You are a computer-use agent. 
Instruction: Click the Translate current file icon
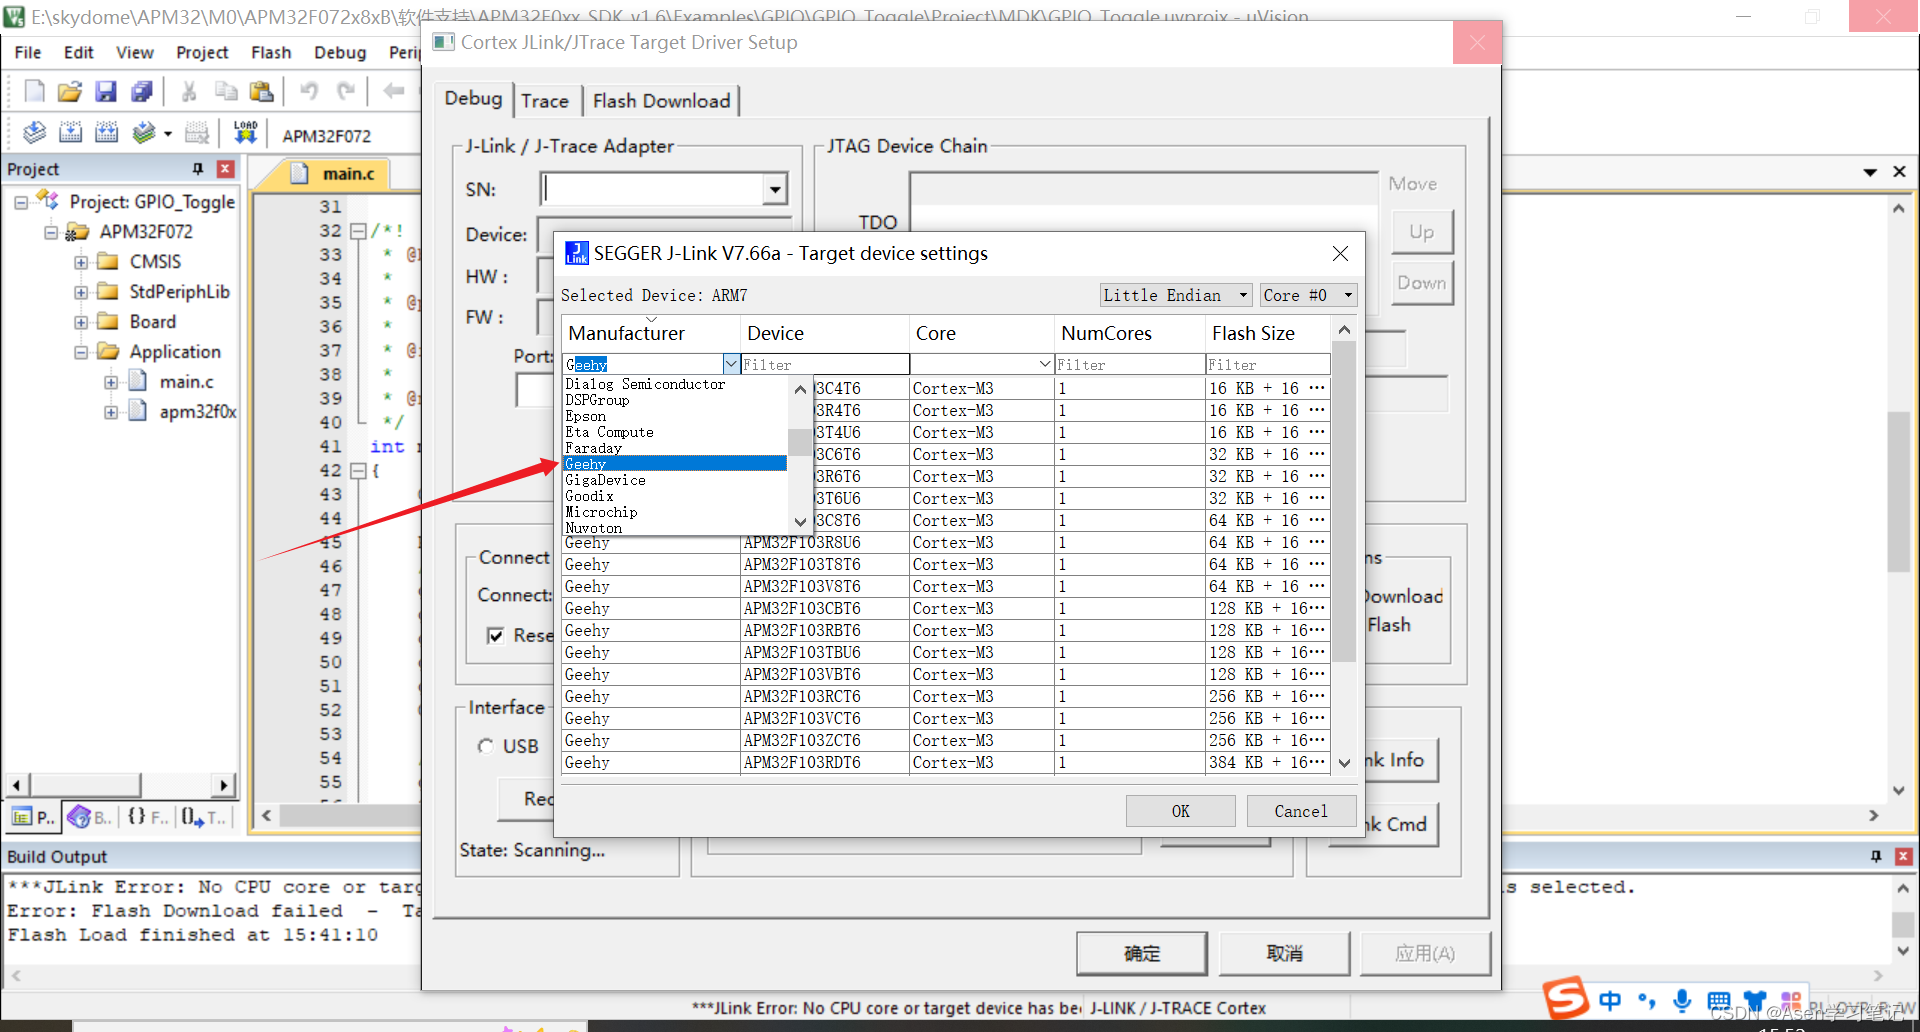click(x=34, y=133)
